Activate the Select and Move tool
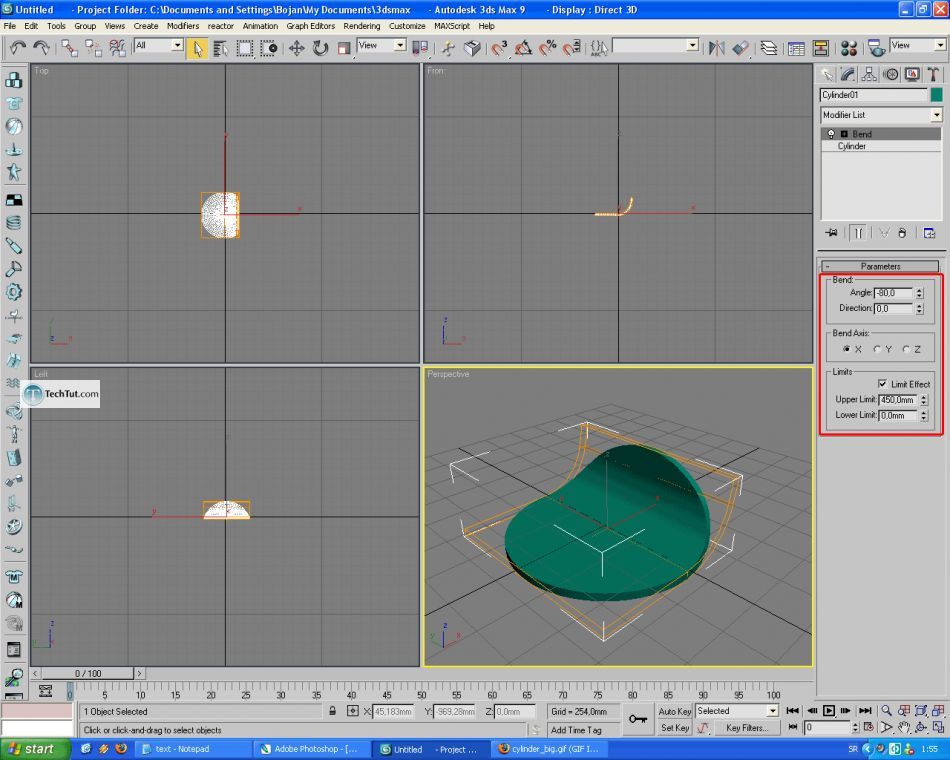Screen dimensions: 950x760 [x=296, y=48]
